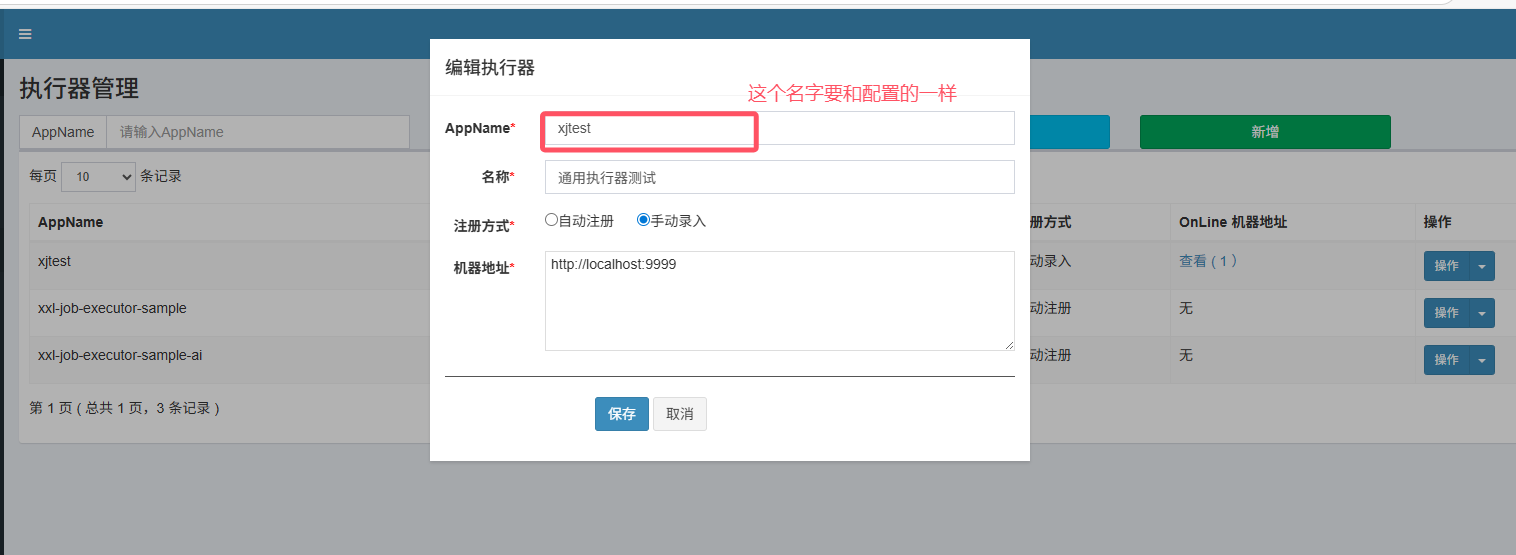Click 操作 button for xjtest row

(x=1446, y=266)
